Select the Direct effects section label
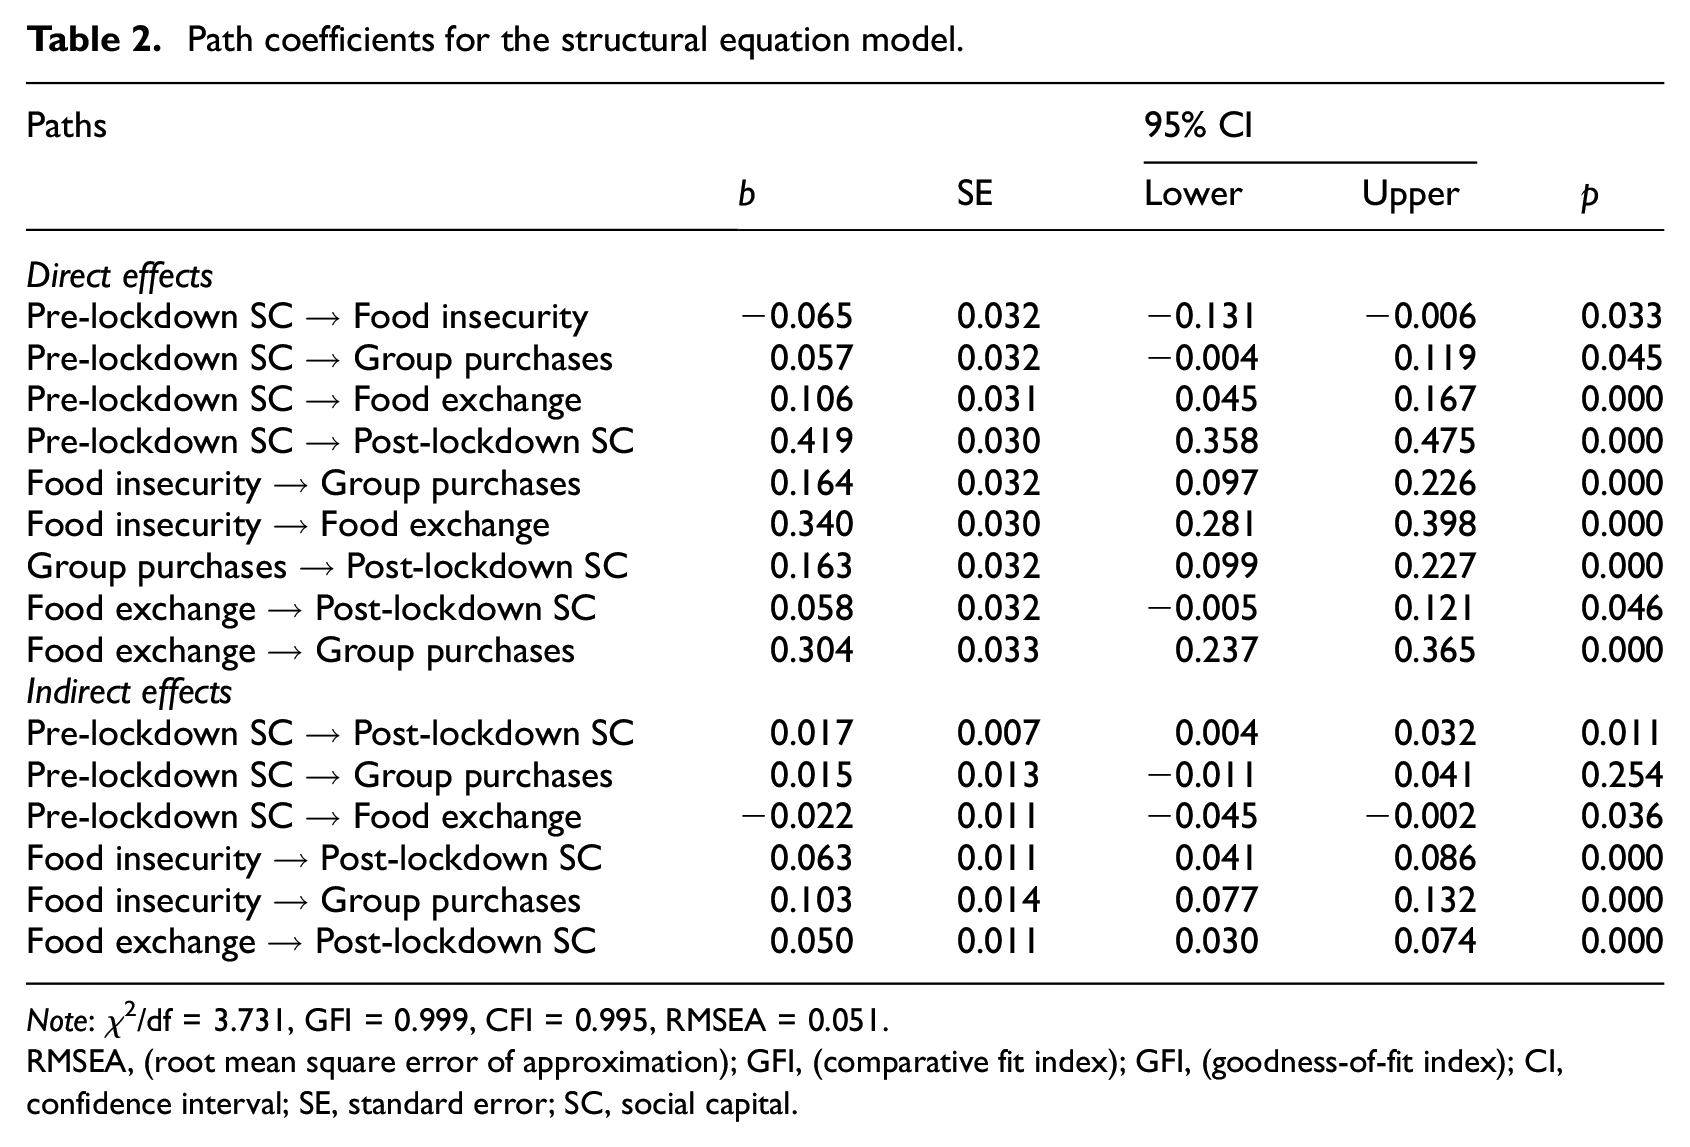Viewport: 1690px width, 1147px height. coord(120,276)
